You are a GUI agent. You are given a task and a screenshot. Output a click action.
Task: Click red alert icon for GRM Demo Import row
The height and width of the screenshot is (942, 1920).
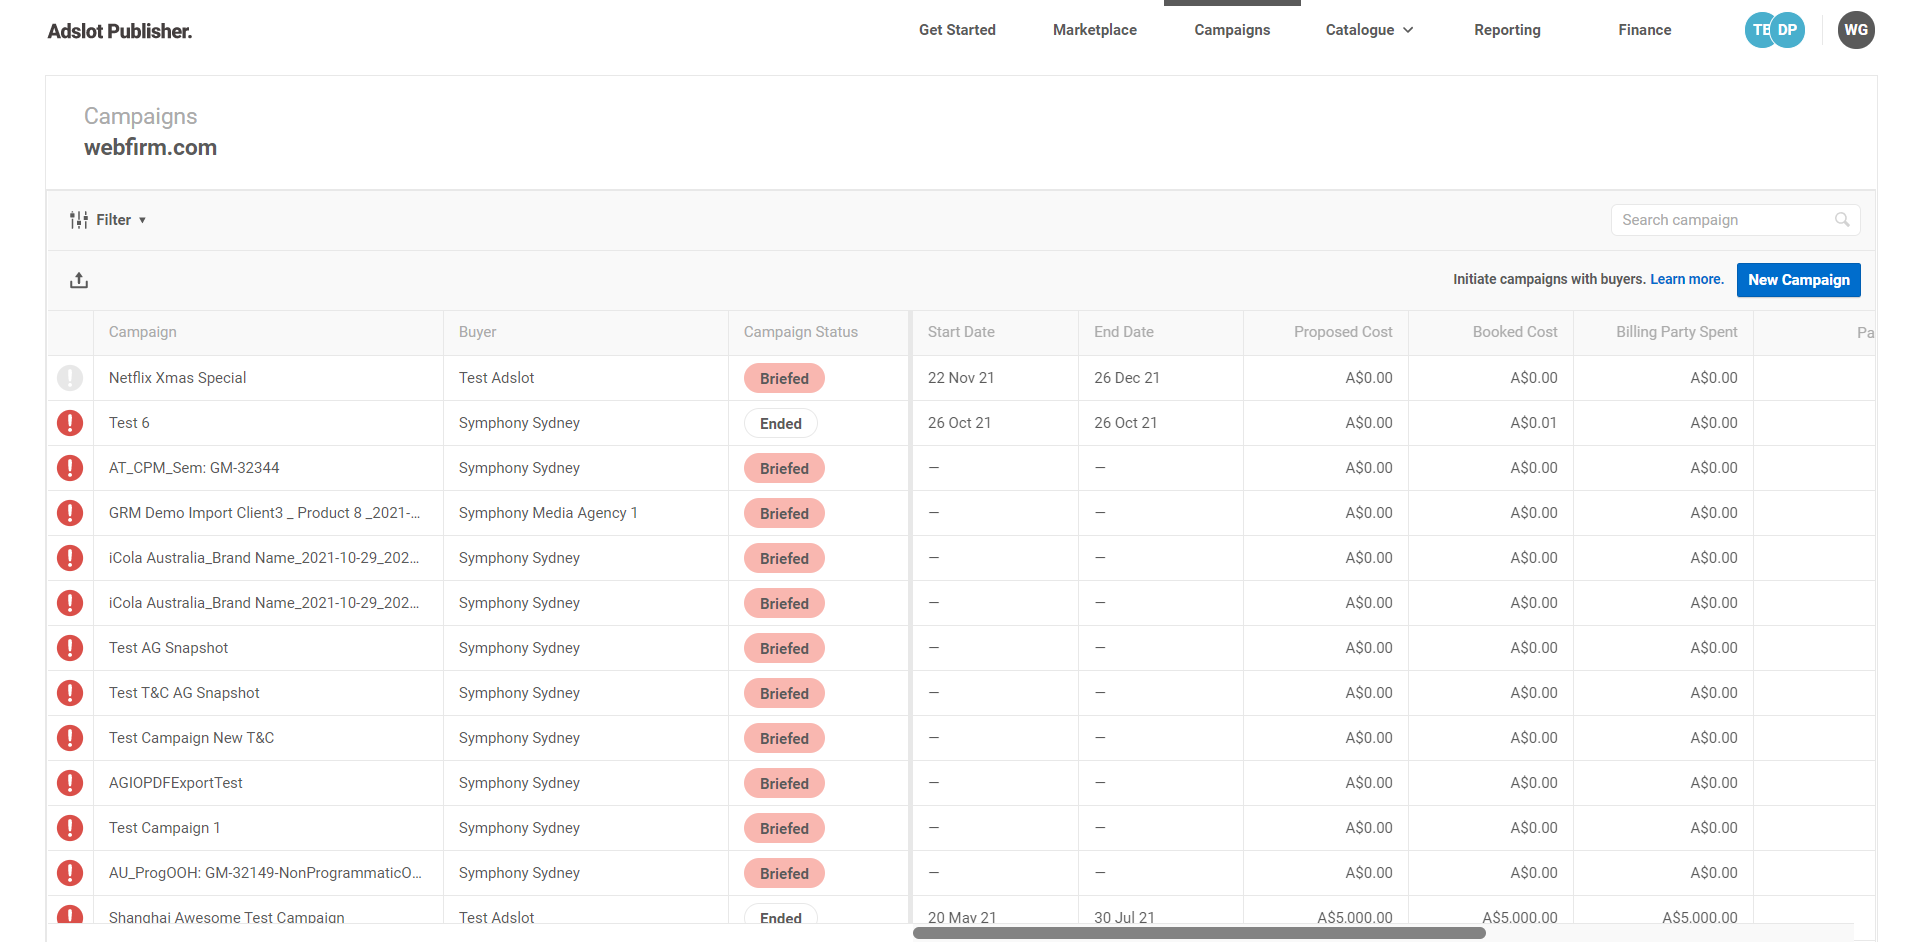[x=70, y=513]
